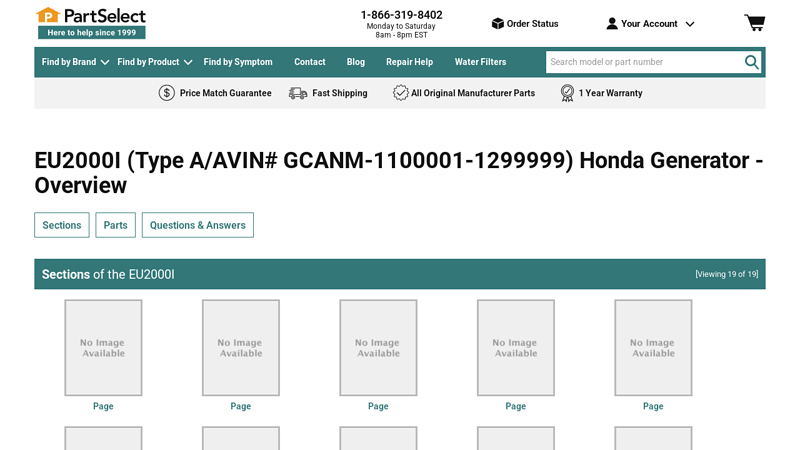
Task: Click the search magnifier icon
Action: (751, 62)
